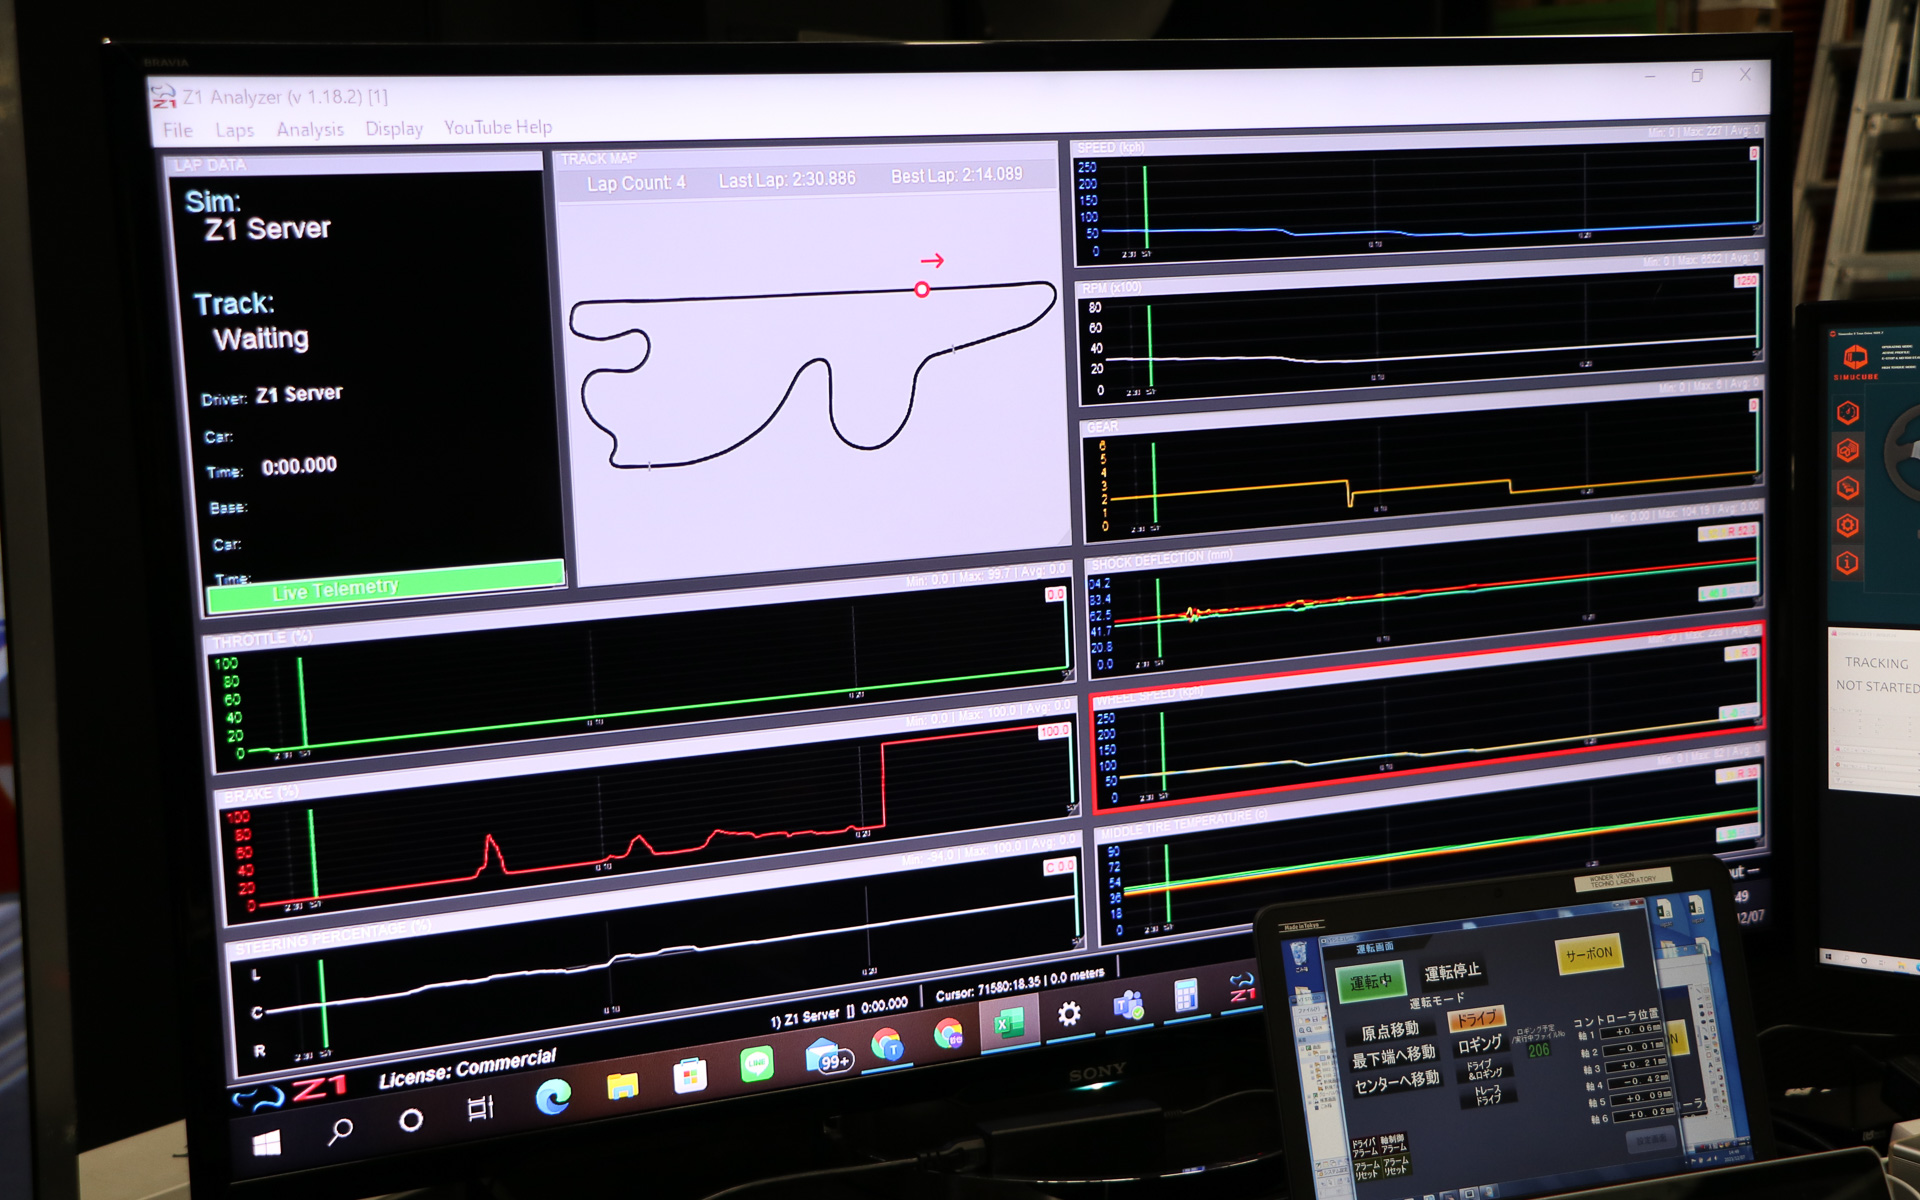Expand the File menu
Image resolution: width=1920 pixels, height=1200 pixels.
coord(178,130)
